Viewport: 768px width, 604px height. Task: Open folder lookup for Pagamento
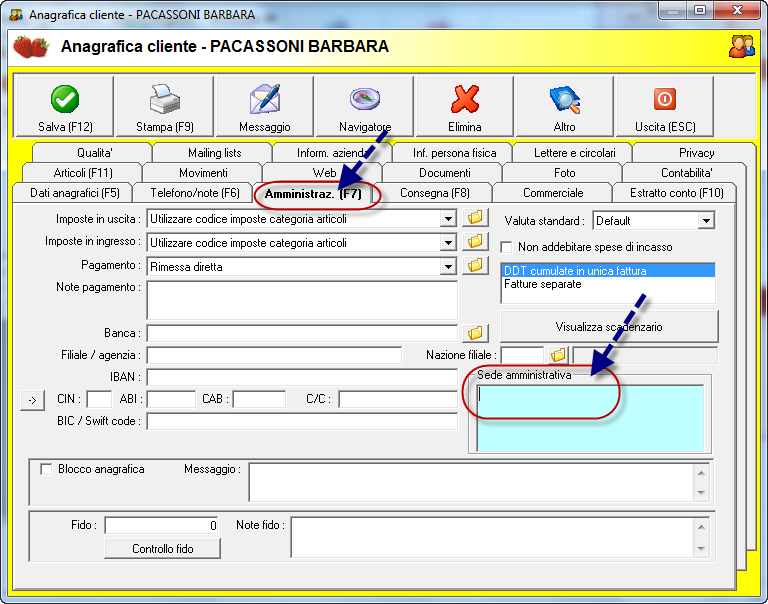(x=475, y=266)
